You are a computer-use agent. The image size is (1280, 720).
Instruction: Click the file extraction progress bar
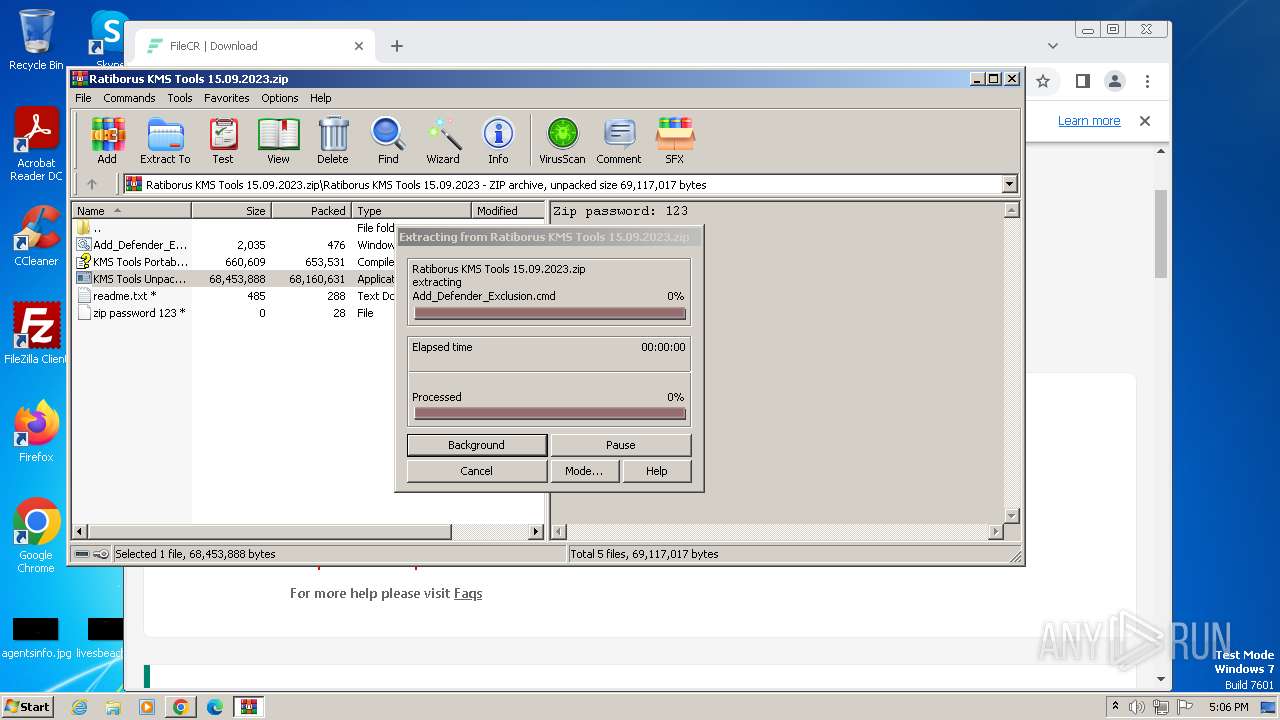550,313
